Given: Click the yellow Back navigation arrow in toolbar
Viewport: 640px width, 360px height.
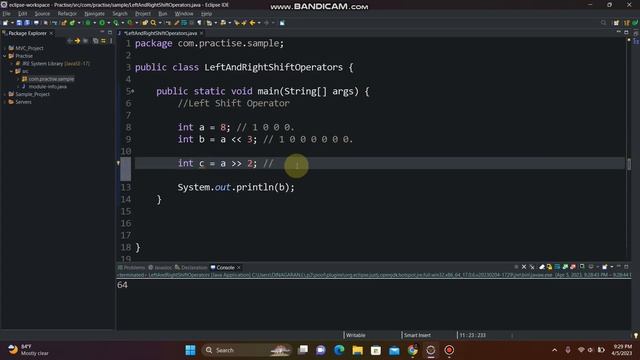Looking at the screenshot, I should [253, 23].
